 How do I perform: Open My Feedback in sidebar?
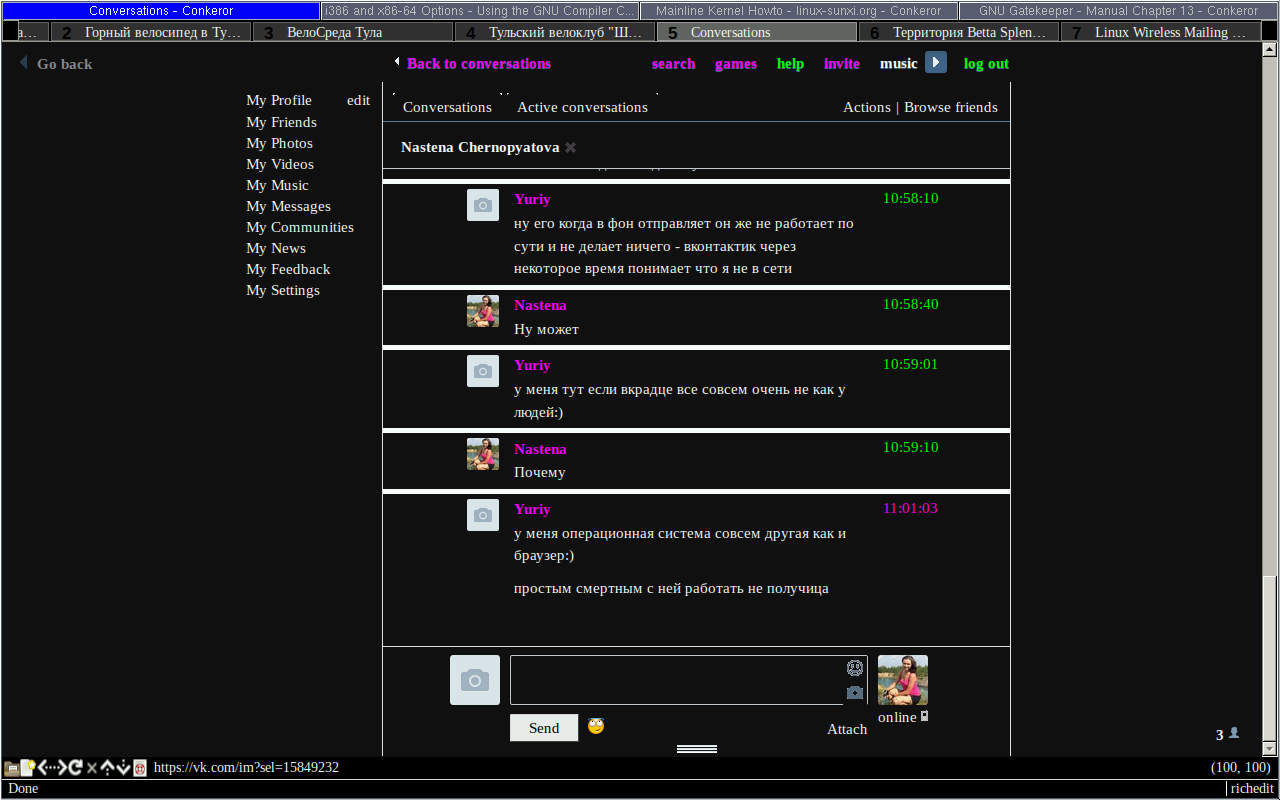(x=288, y=269)
